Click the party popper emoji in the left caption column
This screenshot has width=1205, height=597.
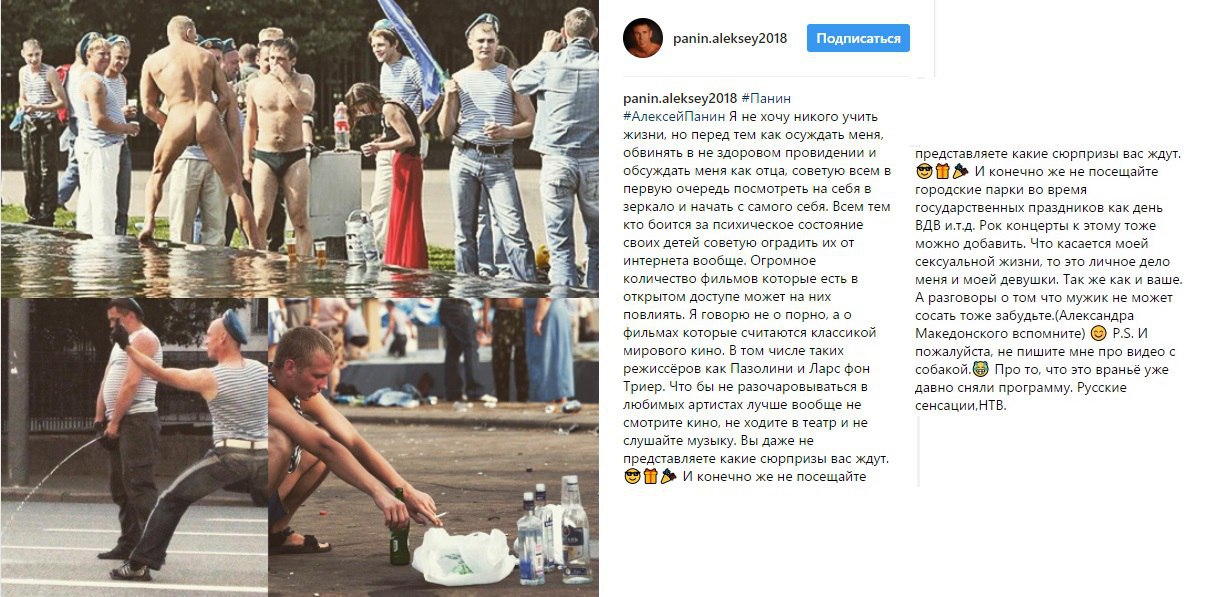click(x=667, y=477)
